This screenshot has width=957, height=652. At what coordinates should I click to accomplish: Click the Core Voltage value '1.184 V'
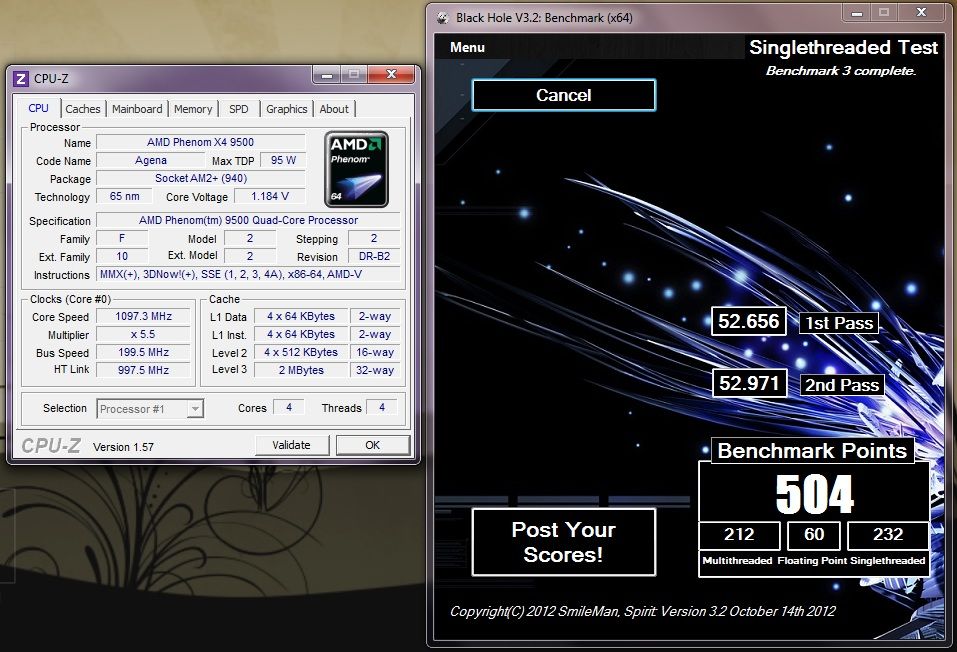coord(270,197)
